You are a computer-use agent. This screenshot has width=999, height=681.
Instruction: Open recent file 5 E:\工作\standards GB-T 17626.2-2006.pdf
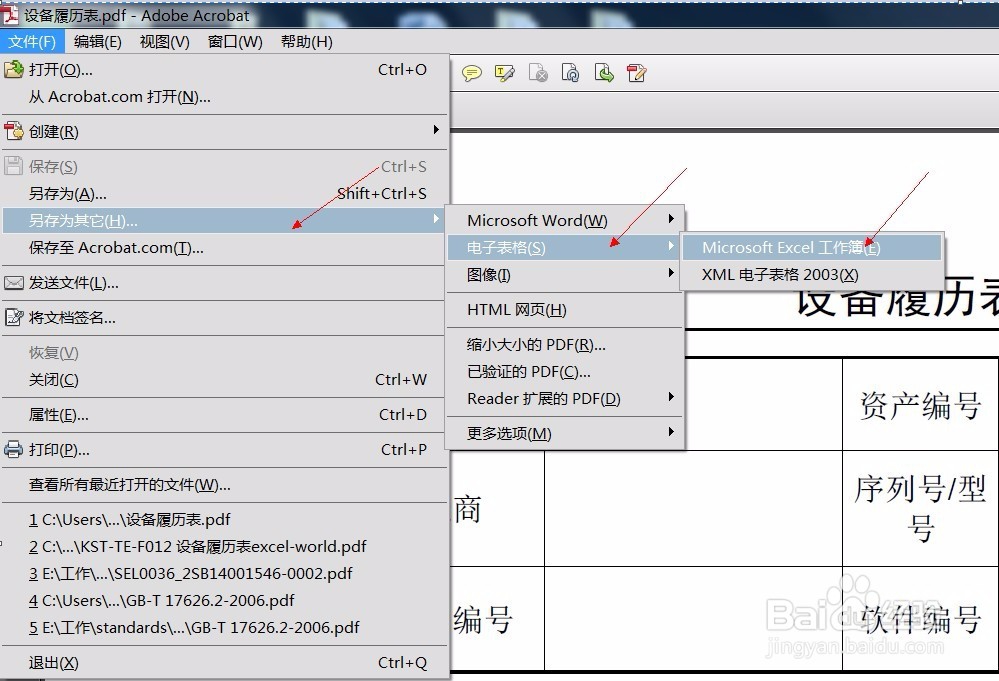coord(225,627)
